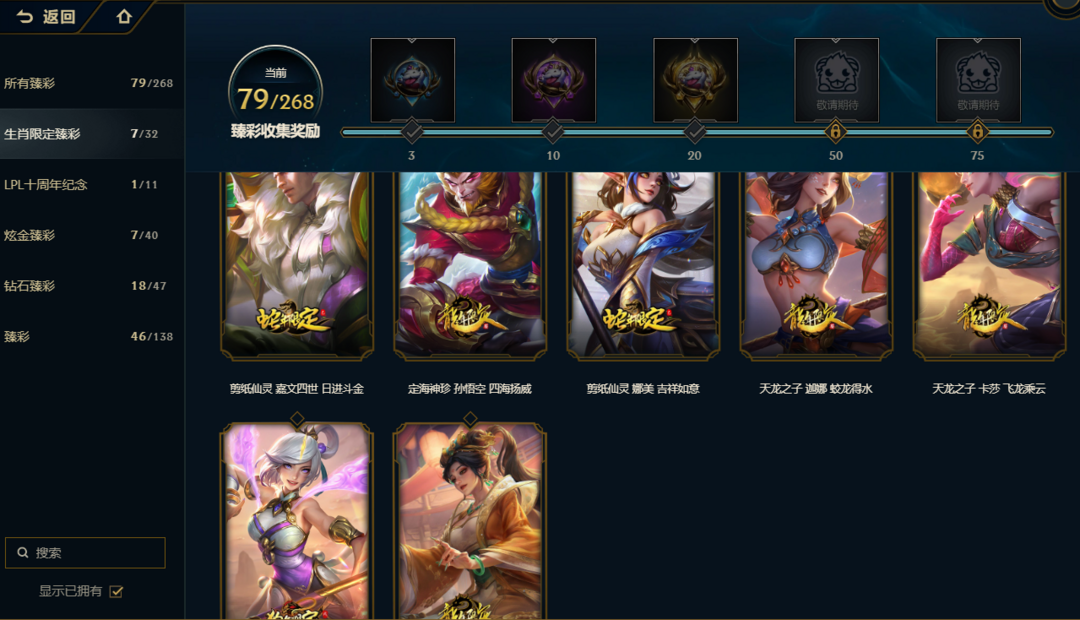Screen dimensions: 1080x620
Task: Click the 搜索 search field
Action: pos(85,552)
